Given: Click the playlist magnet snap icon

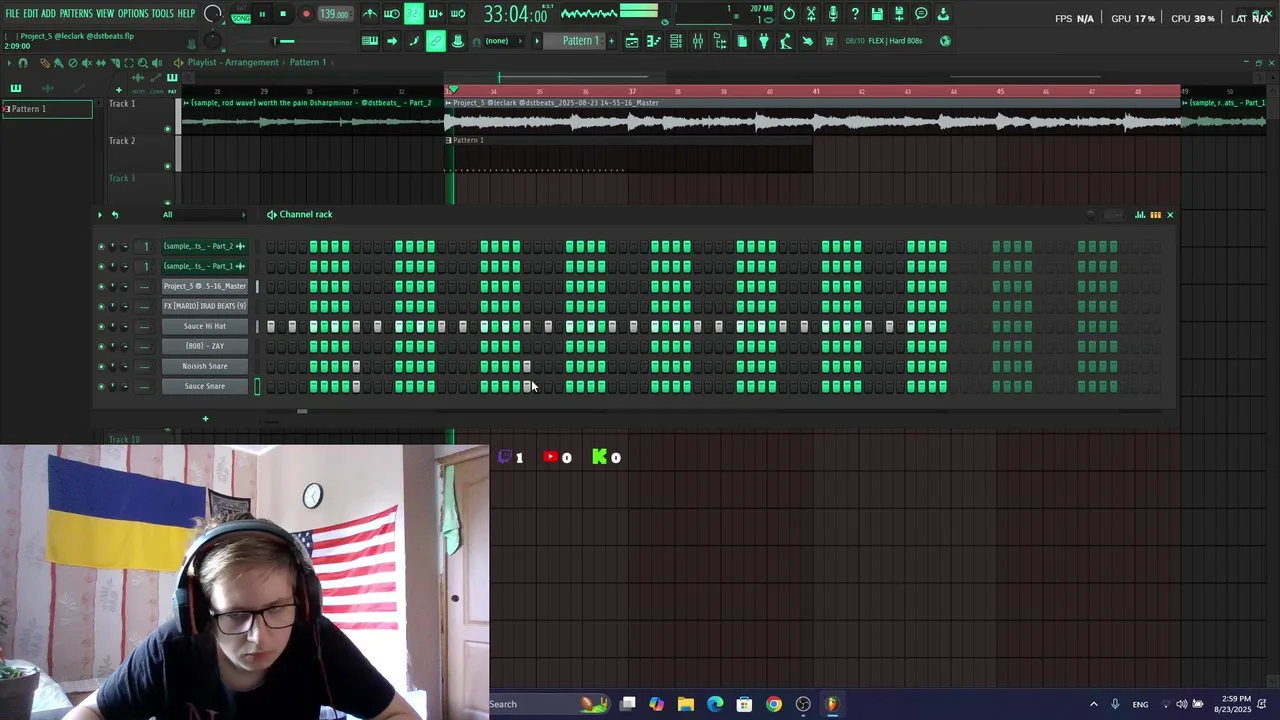Looking at the screenshot, I should tap(23, 62).
